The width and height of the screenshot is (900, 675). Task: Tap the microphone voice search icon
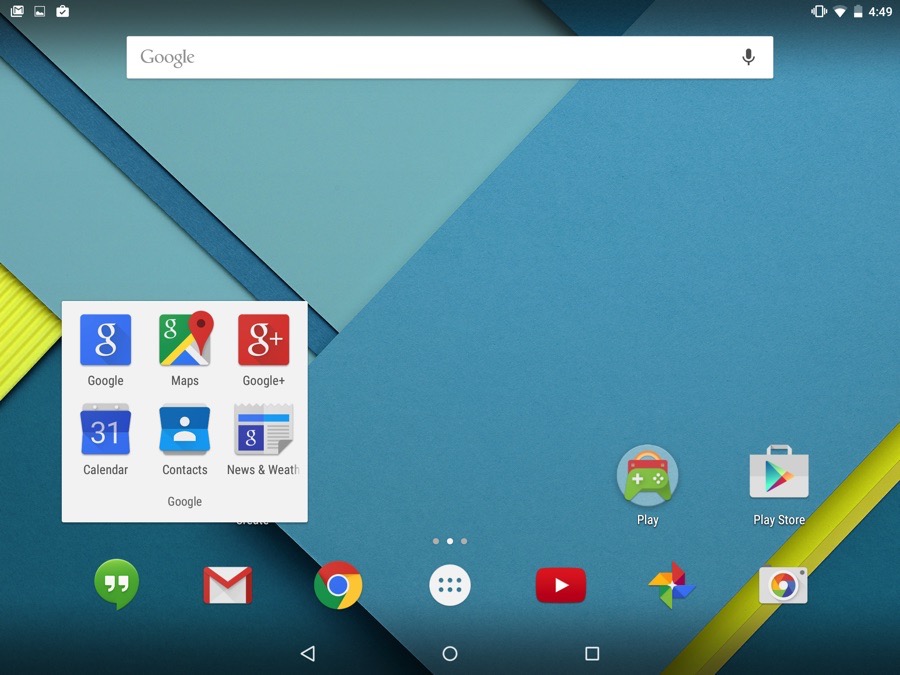pyautogui.click(x=748, y=57)
